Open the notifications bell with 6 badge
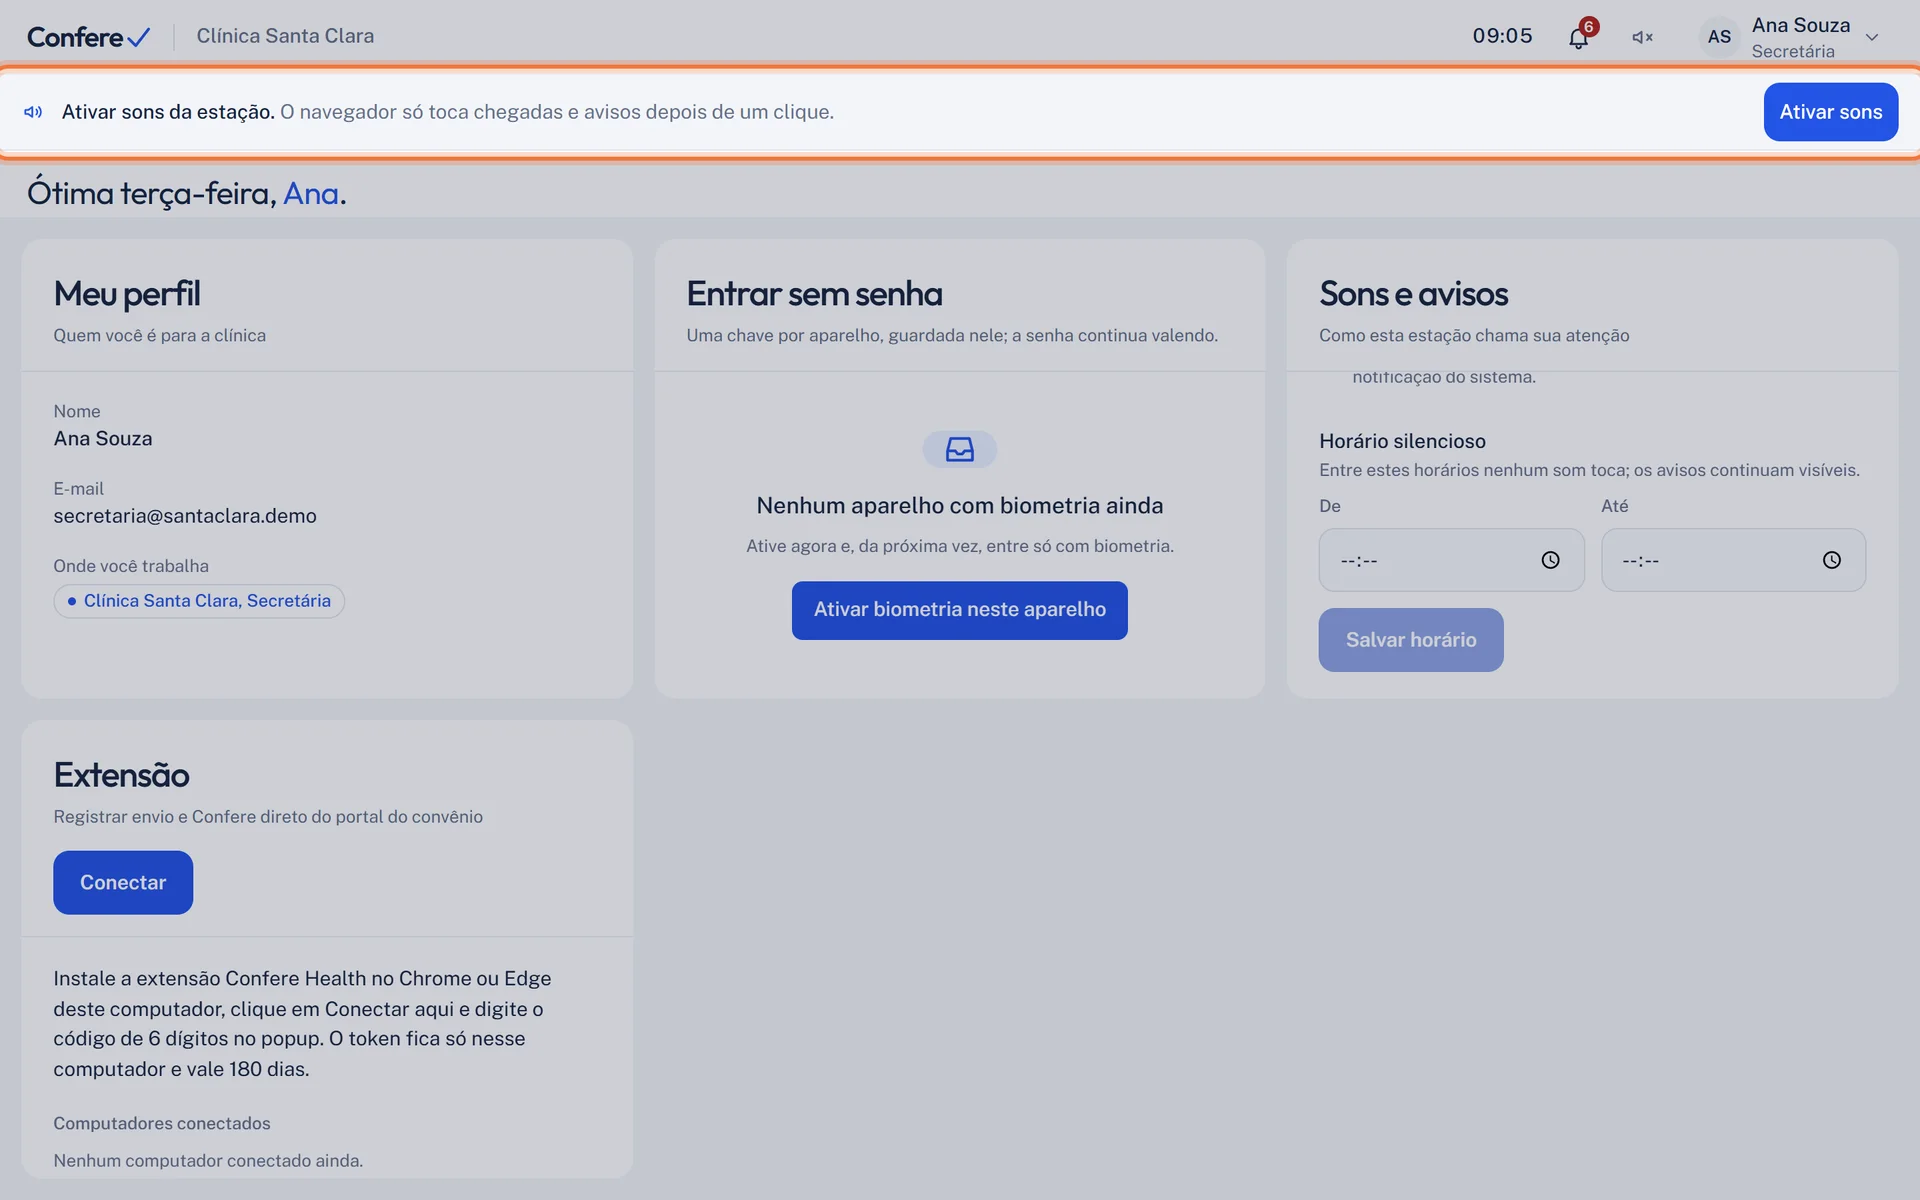 tap(1579, 37)
